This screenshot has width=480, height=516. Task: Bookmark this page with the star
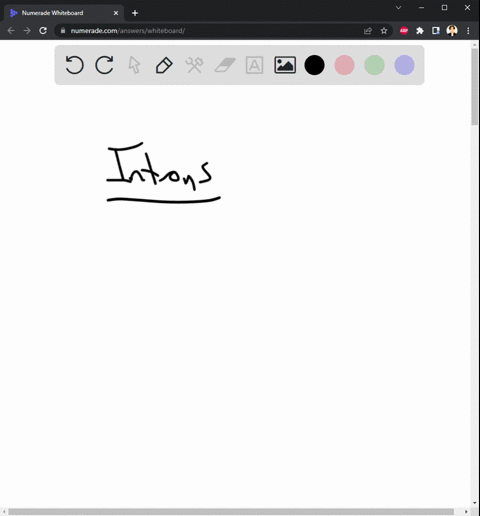tap(384, 31)
